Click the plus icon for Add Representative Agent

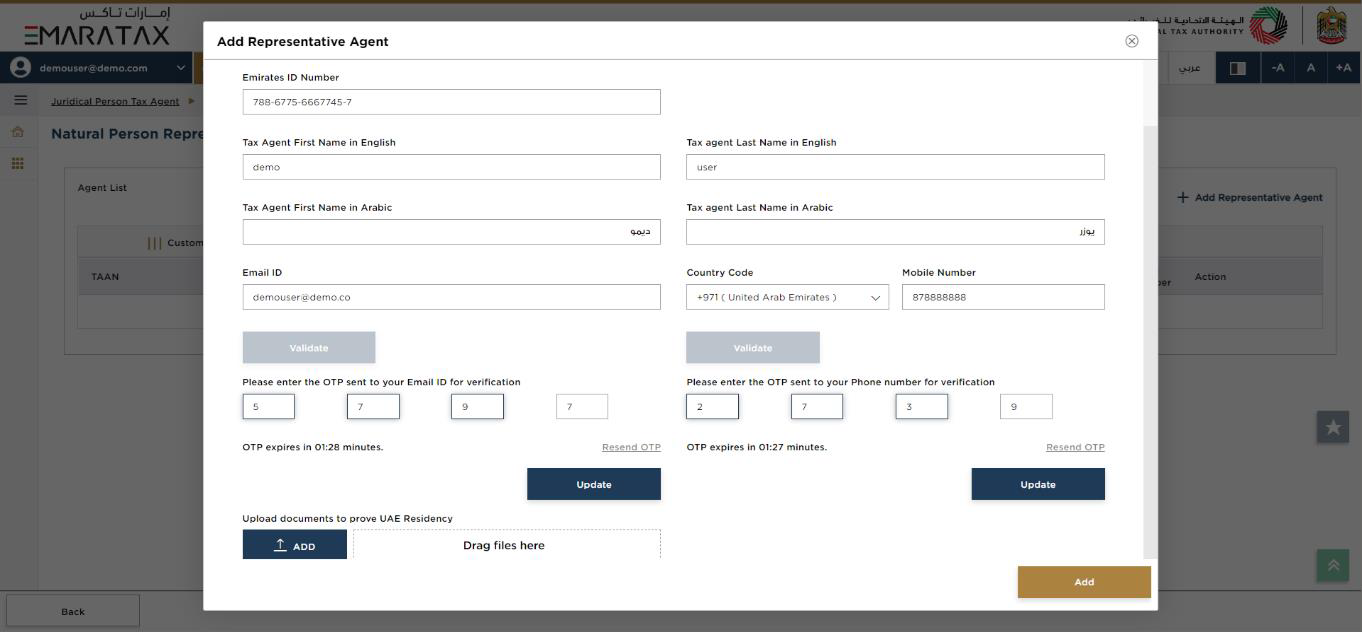point(1183,197)
